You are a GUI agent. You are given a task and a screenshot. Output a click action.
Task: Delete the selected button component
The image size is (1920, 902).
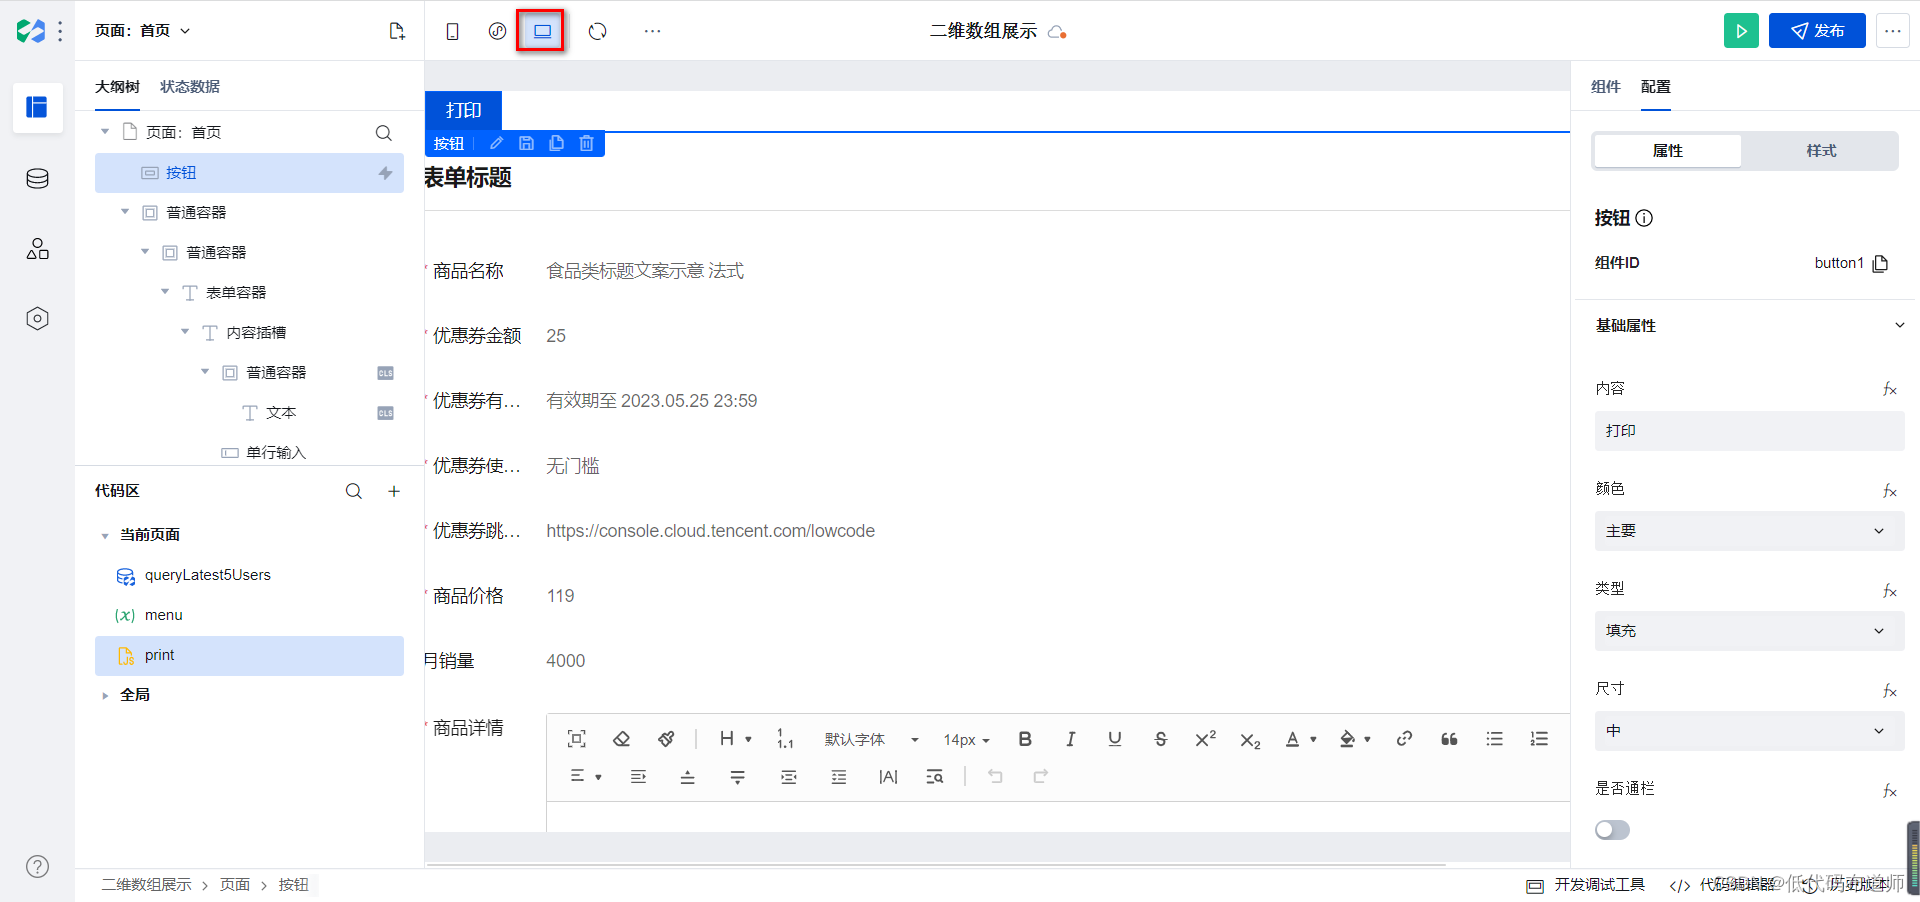586,143
